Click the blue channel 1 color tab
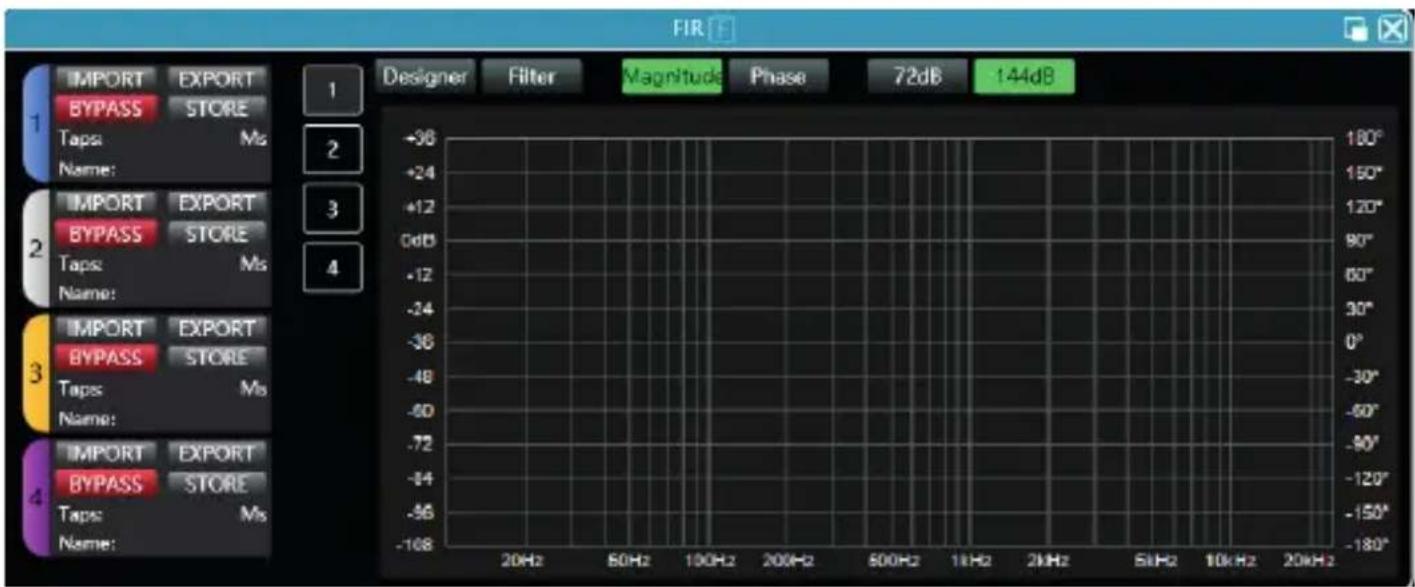 pos(35,122)
